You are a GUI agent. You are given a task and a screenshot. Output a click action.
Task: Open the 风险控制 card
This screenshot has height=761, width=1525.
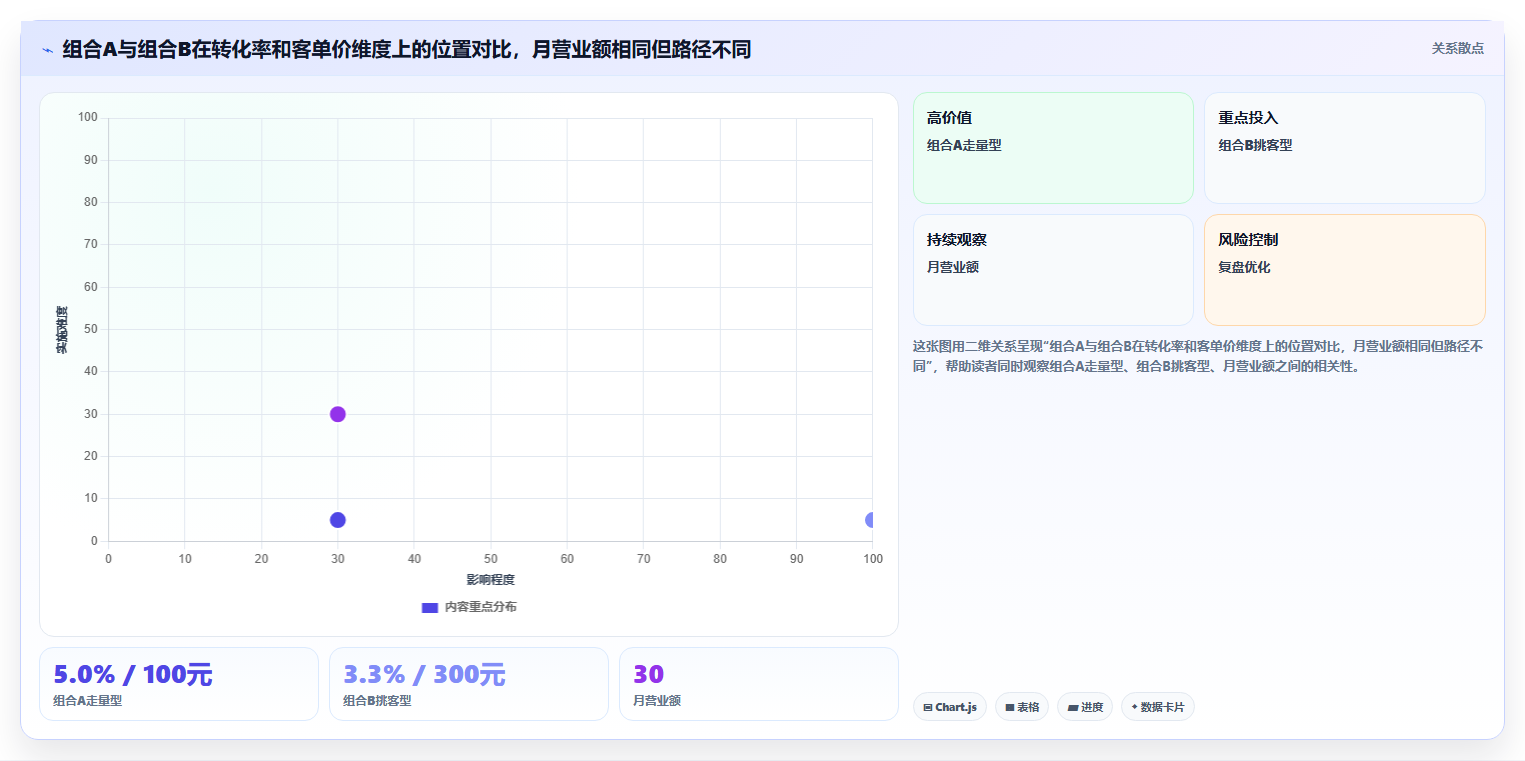pos(1344,270)
